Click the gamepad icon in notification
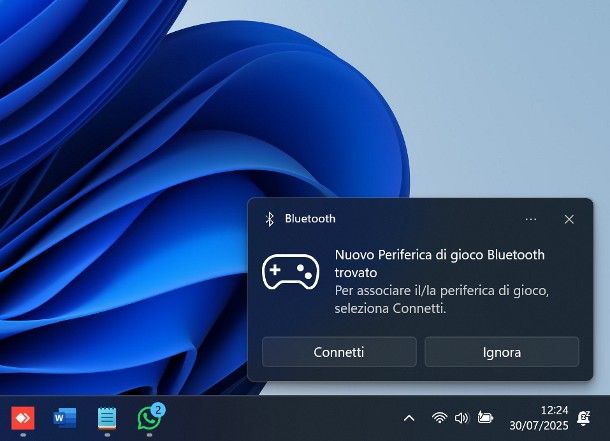The image size is (610, 441). click(290, 273)
